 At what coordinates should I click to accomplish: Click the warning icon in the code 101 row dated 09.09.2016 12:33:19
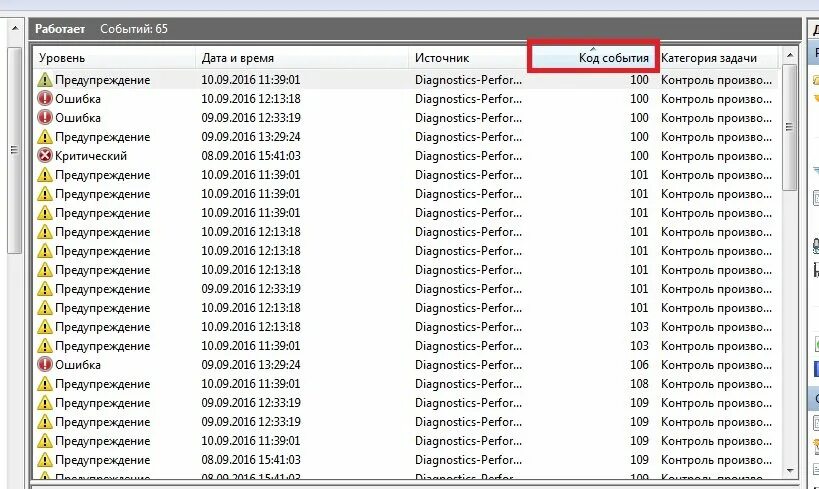click(45, 289)
